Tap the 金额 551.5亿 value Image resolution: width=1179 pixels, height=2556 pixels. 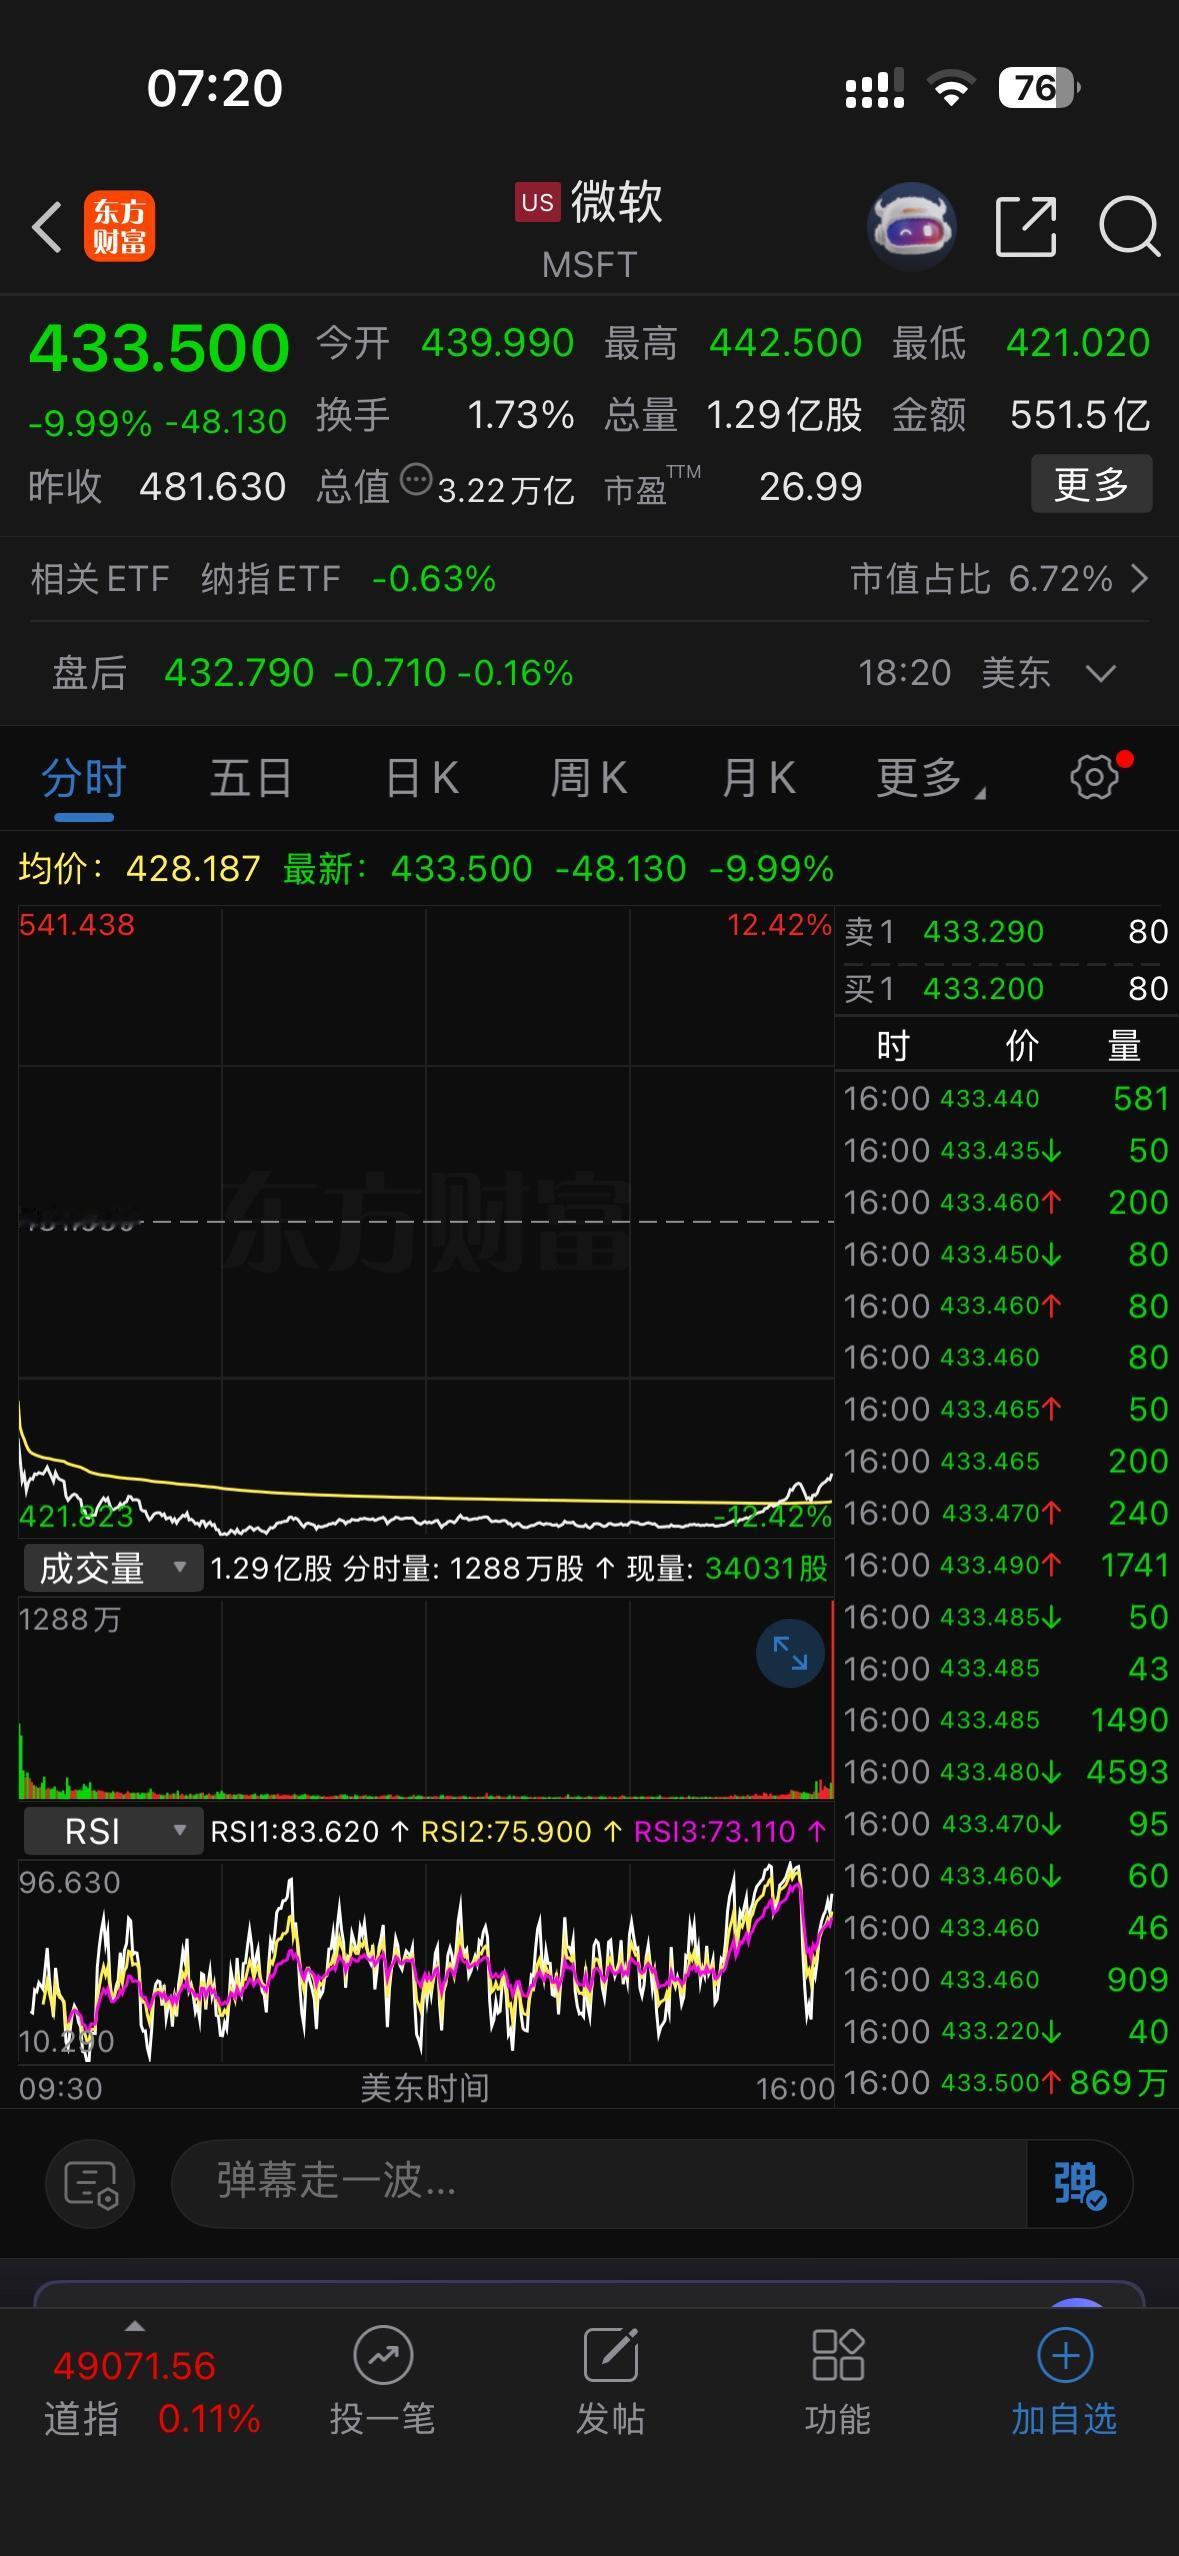[1080, 415]
